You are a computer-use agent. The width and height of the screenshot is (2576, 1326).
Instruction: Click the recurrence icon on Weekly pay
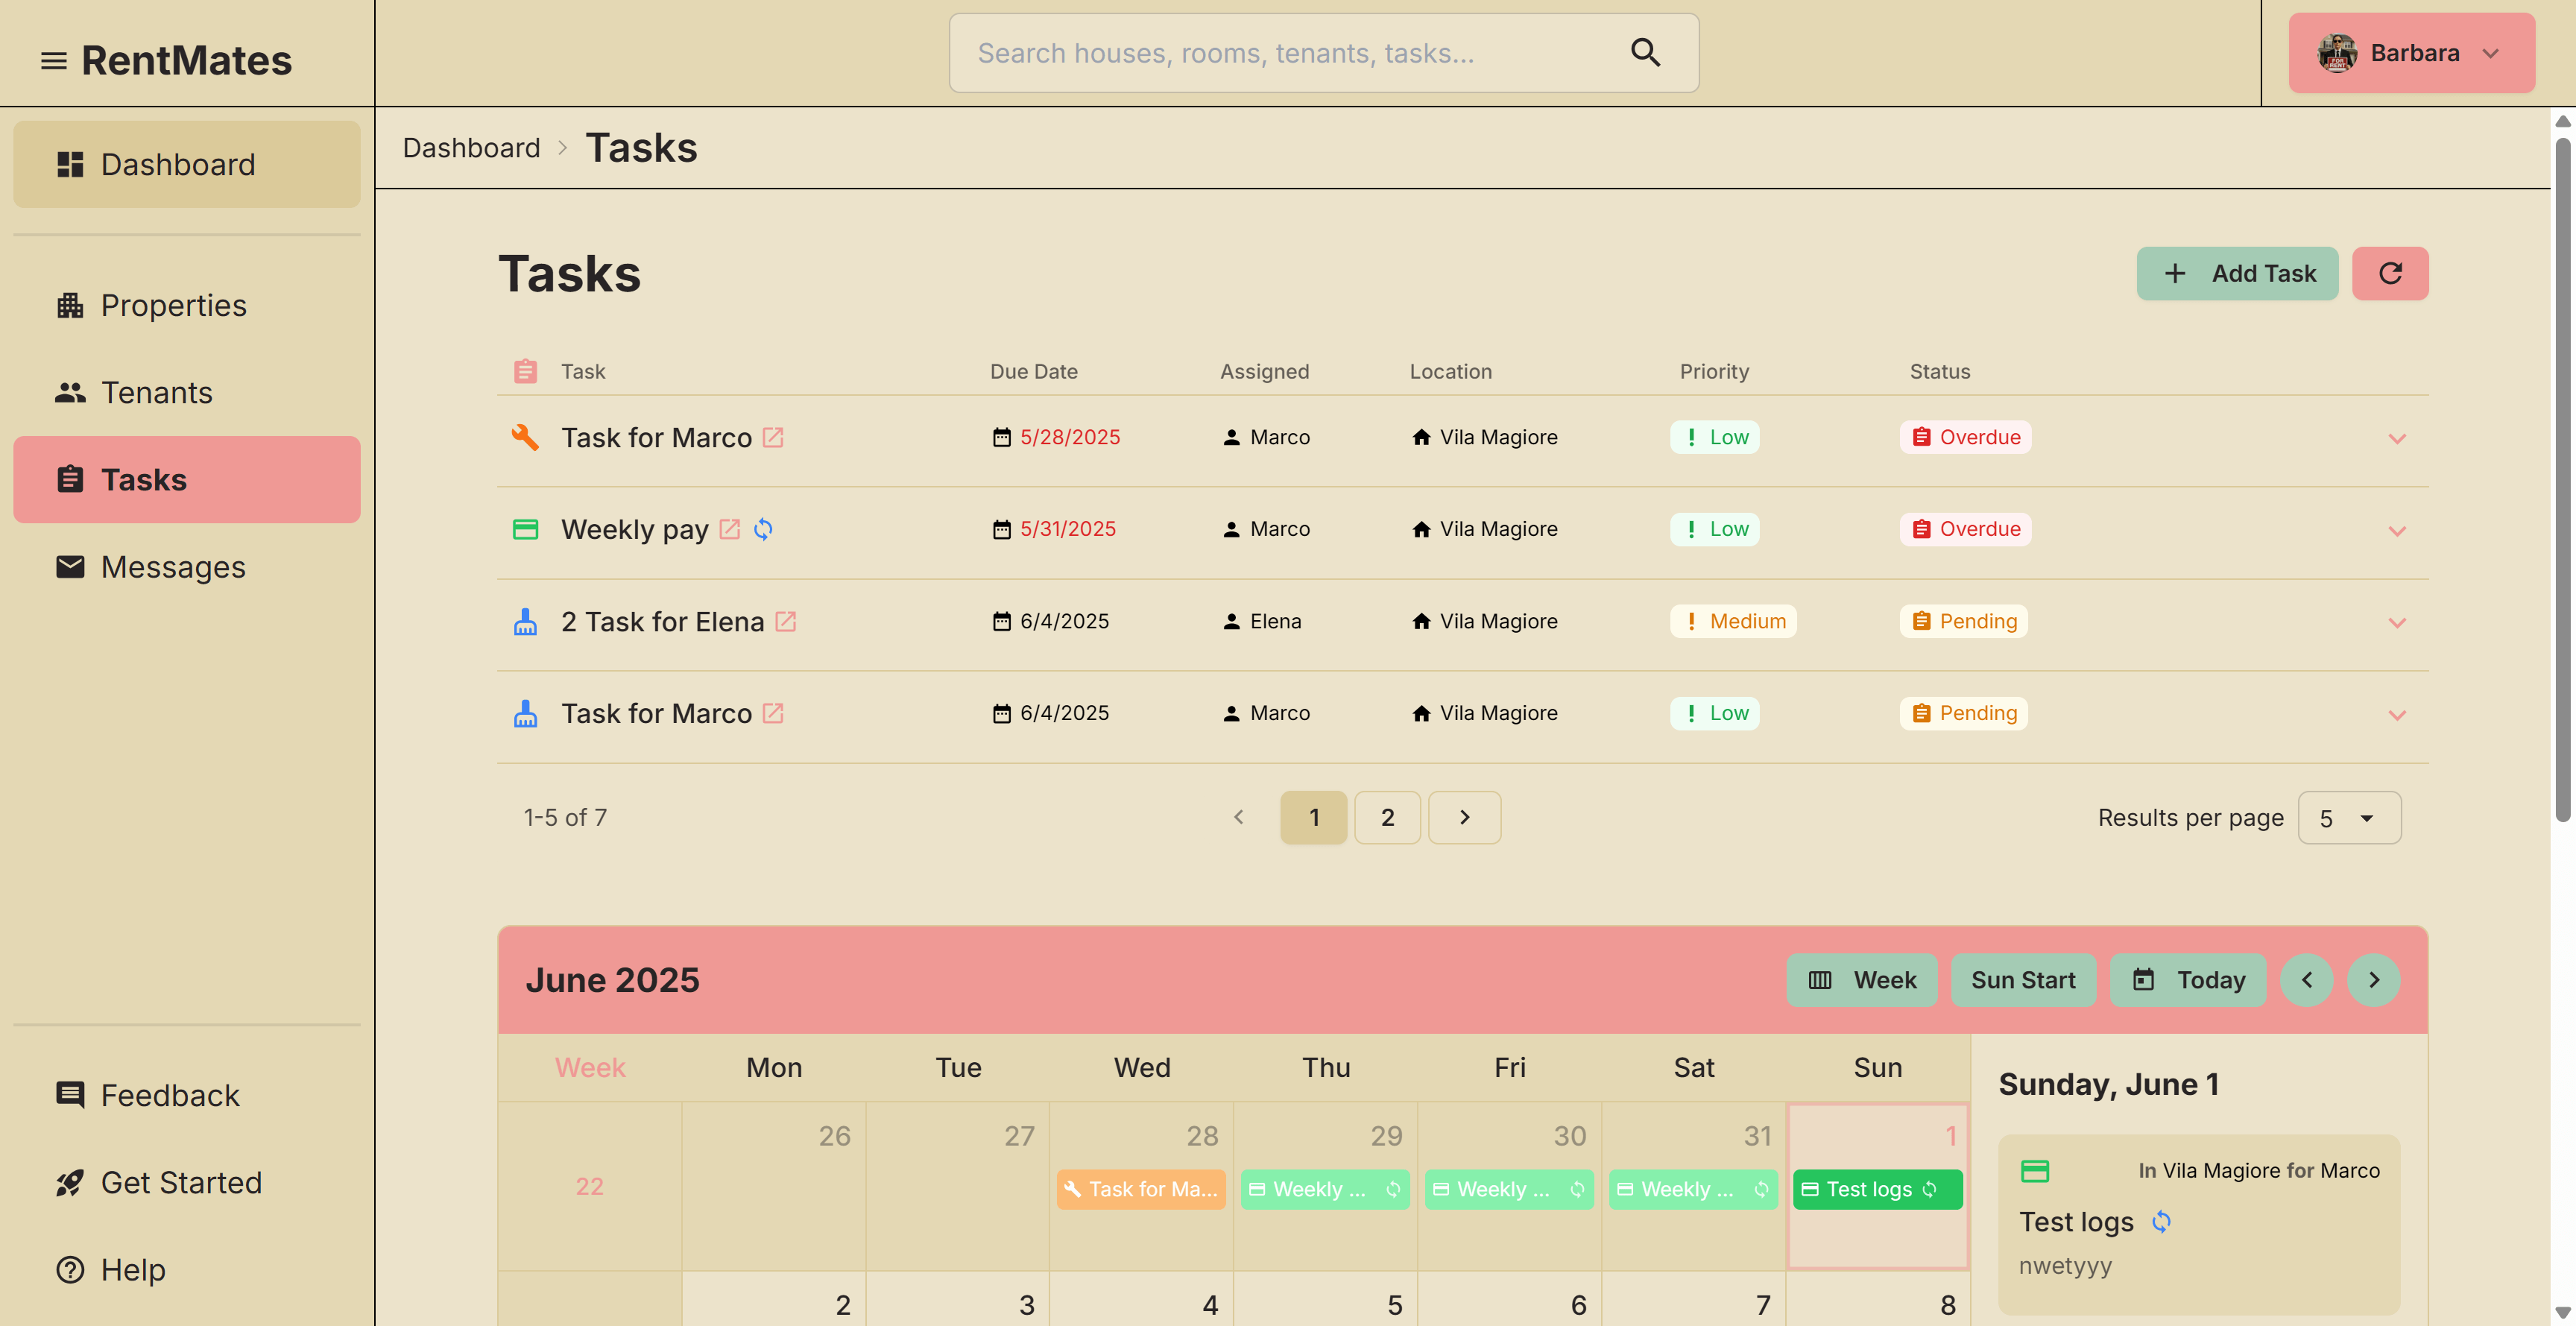point(763,529)
